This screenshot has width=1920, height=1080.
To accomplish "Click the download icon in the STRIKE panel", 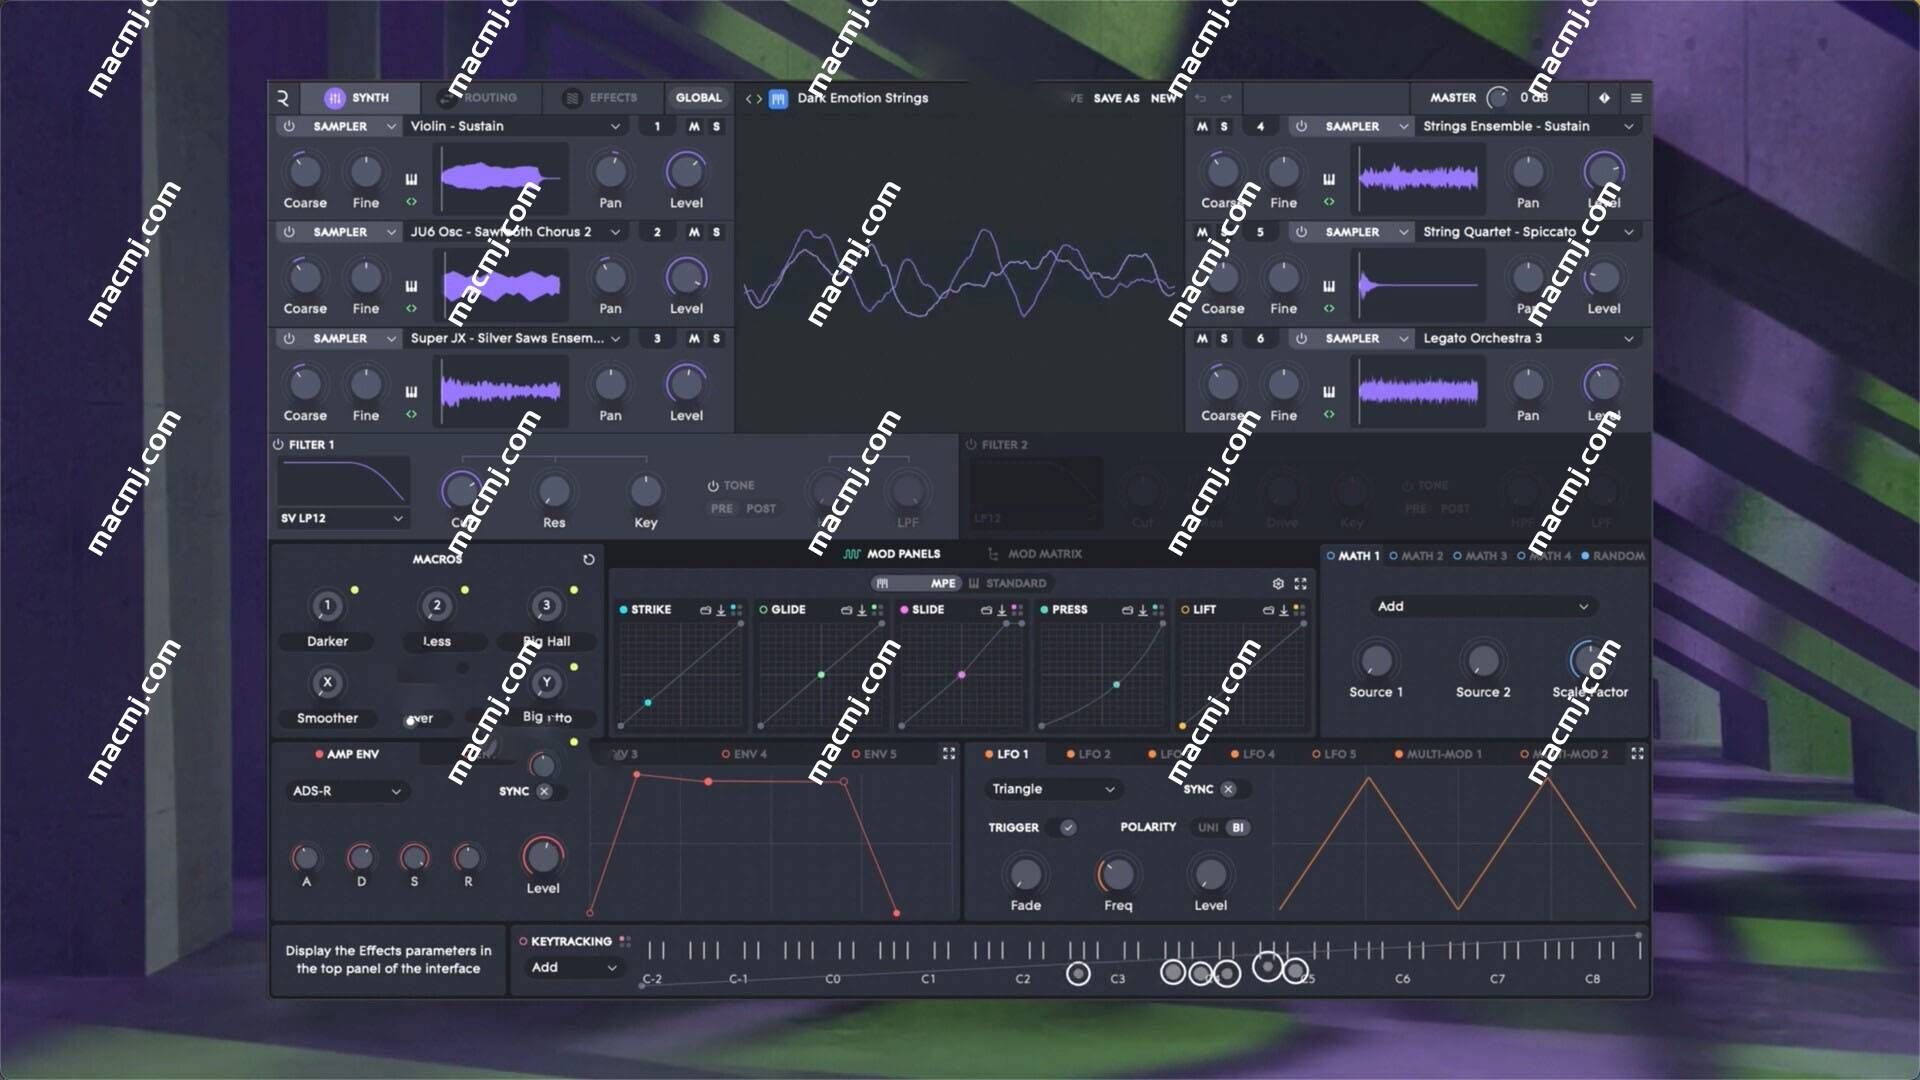I will [x=721, y=610].
